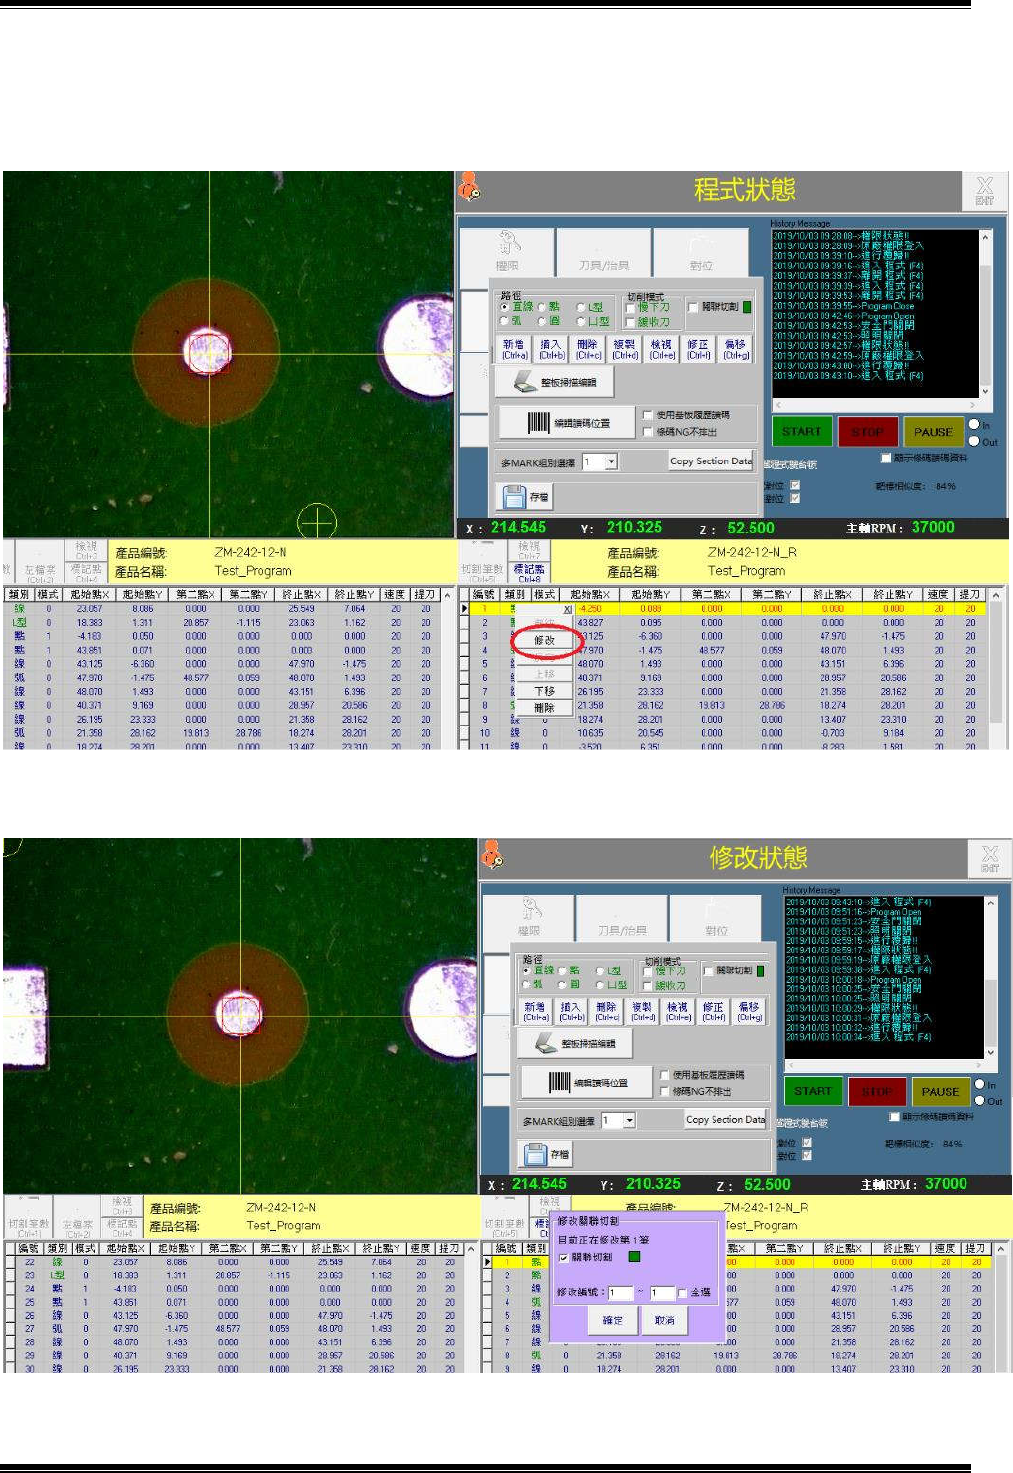Click 檢視 (Ctrl+e) in 修改狀態 window
The width and height of the screenshot is (1013, 1473).
678,1011
